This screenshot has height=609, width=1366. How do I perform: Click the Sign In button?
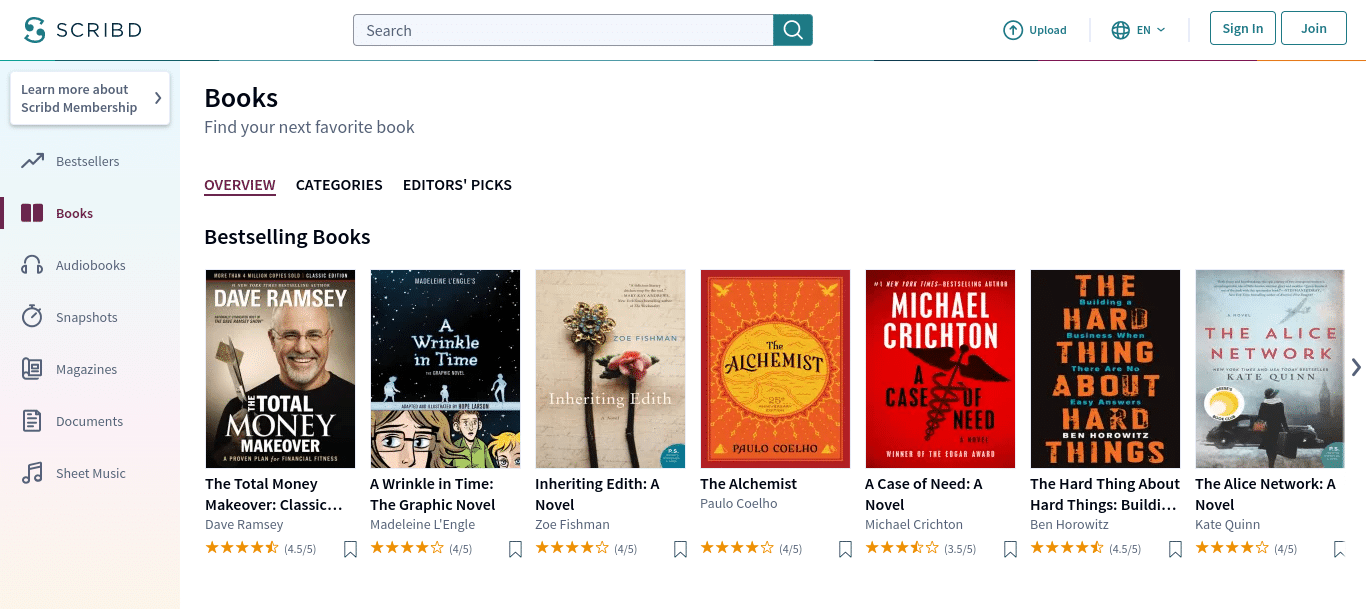click(x=1243, y=29)
